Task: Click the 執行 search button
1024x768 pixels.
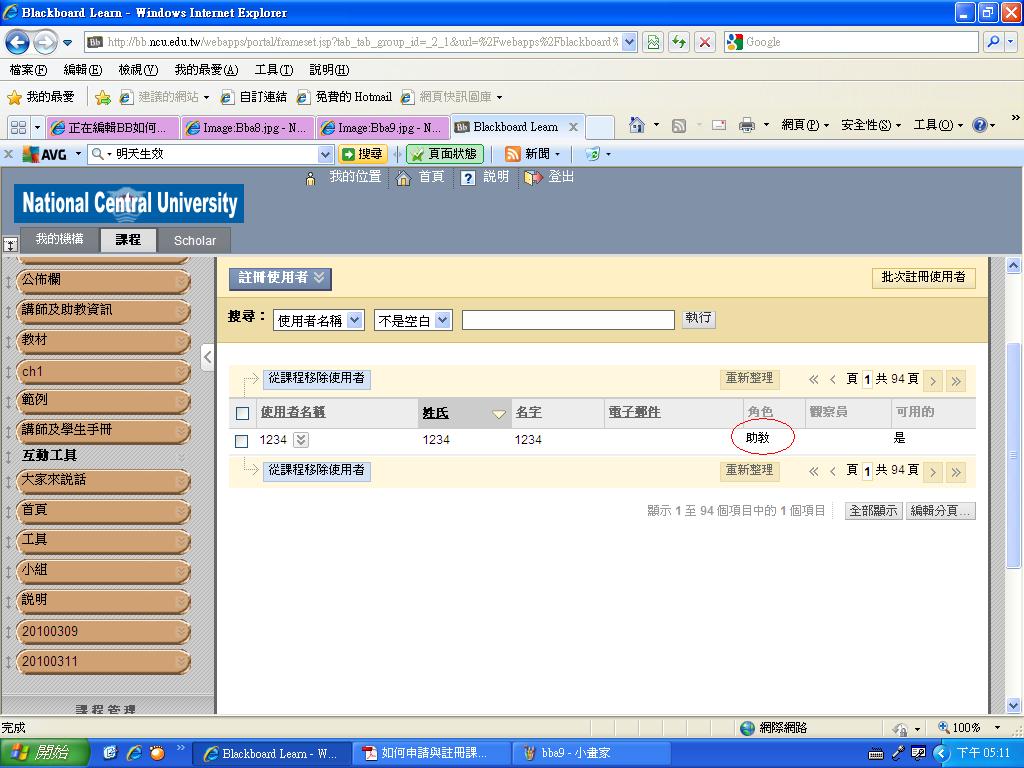Action: (x=699, y=318)
